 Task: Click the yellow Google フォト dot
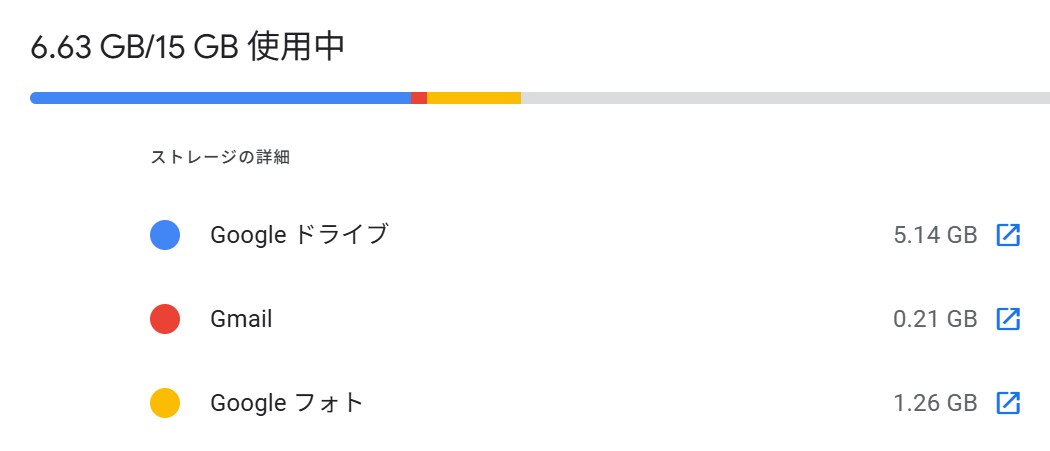tap(165, 404)
